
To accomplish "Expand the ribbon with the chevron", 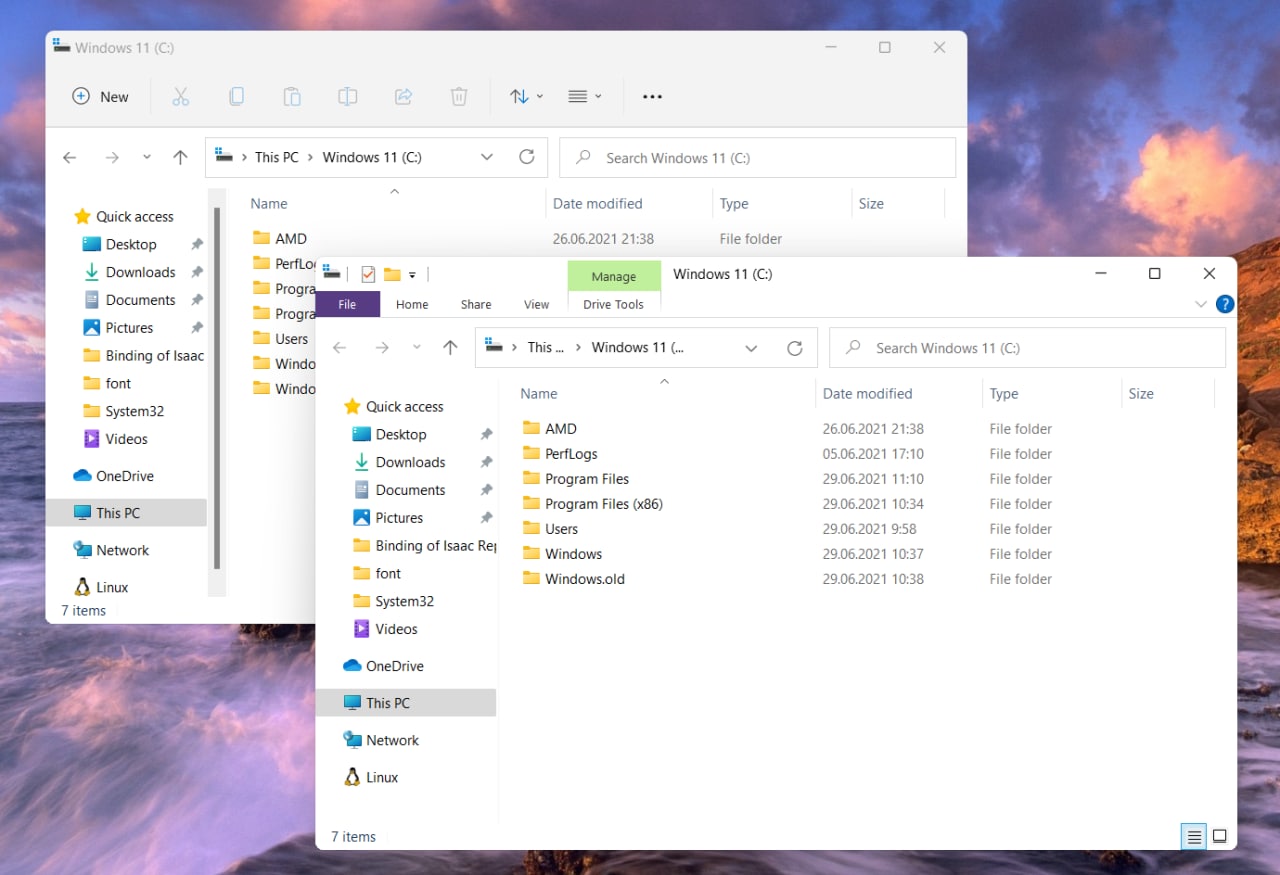I will click(x=1201, y=304).
